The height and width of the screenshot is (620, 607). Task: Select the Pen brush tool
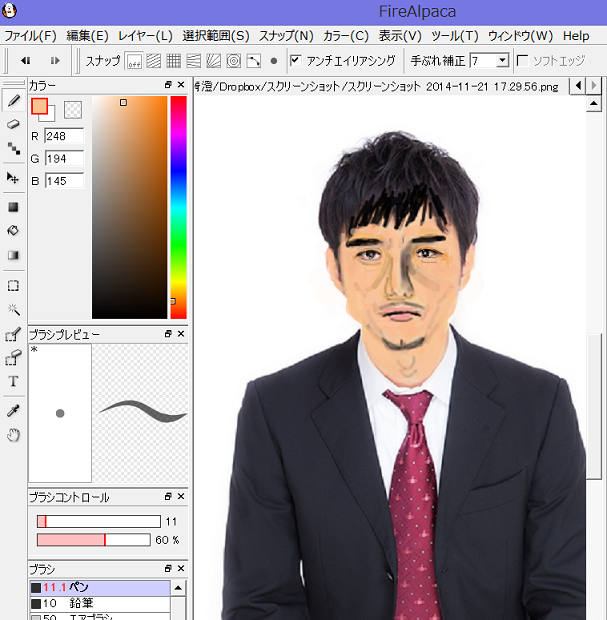coord(13,100)
